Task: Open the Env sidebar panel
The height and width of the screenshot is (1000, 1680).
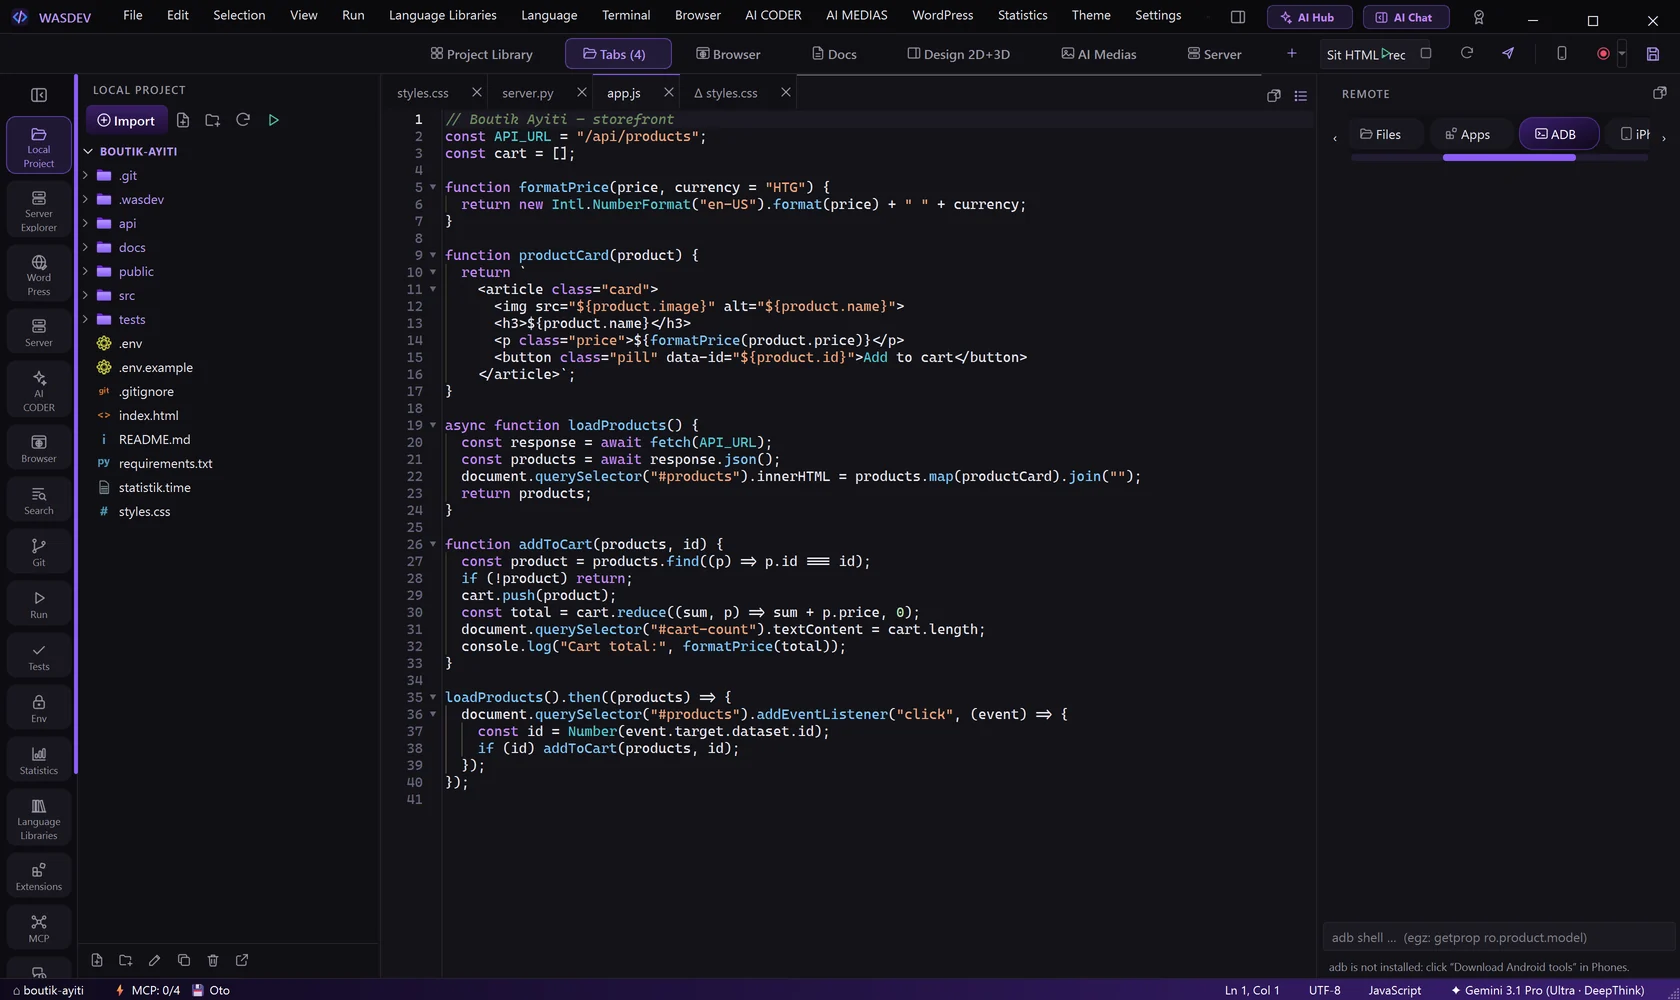Action: point(39,708)
